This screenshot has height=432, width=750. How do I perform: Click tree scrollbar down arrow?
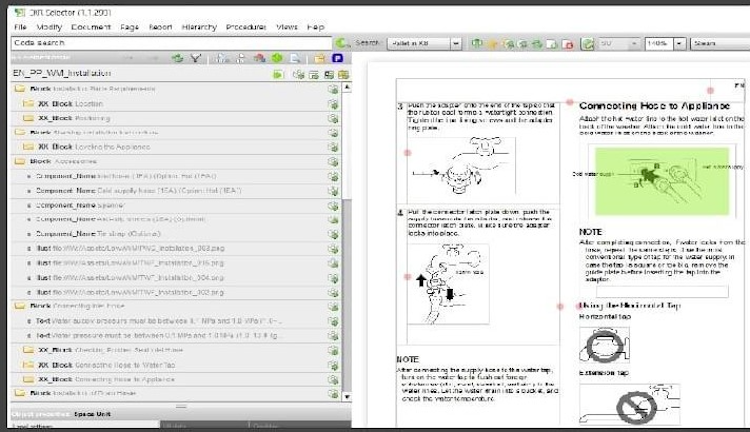pos(347,397)
